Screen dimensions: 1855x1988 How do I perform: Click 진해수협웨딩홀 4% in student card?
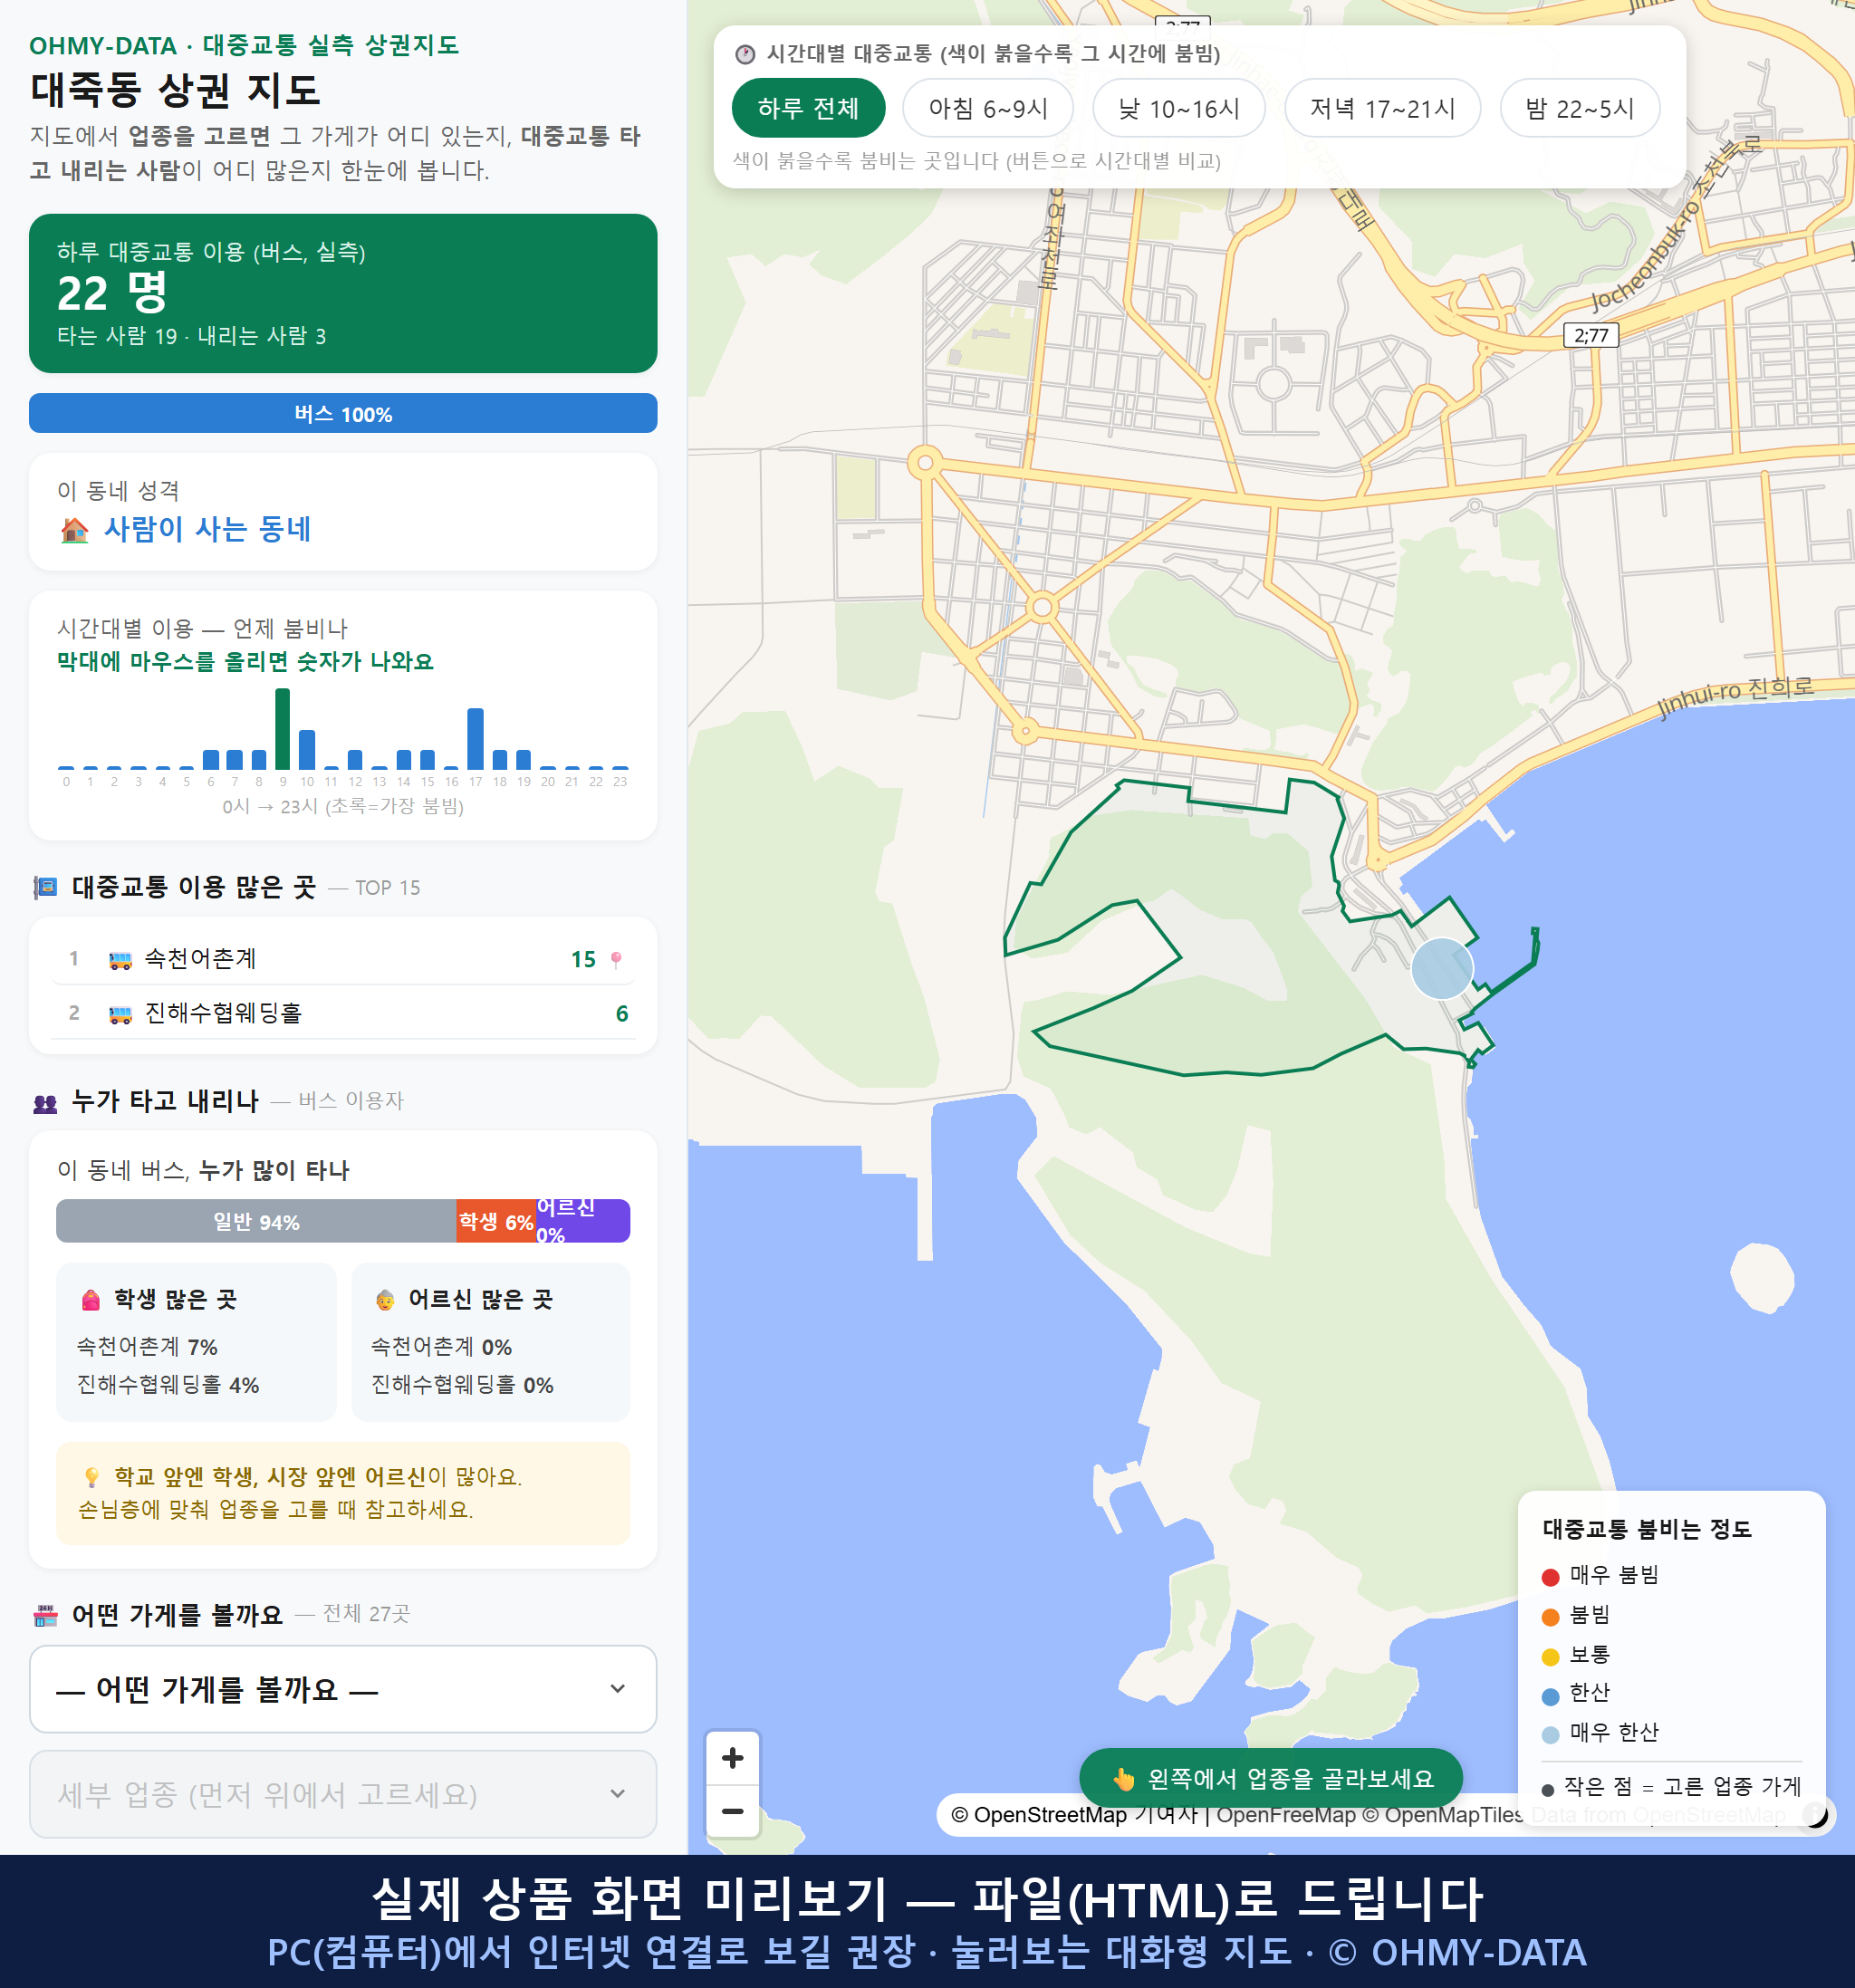[168, 1385]
